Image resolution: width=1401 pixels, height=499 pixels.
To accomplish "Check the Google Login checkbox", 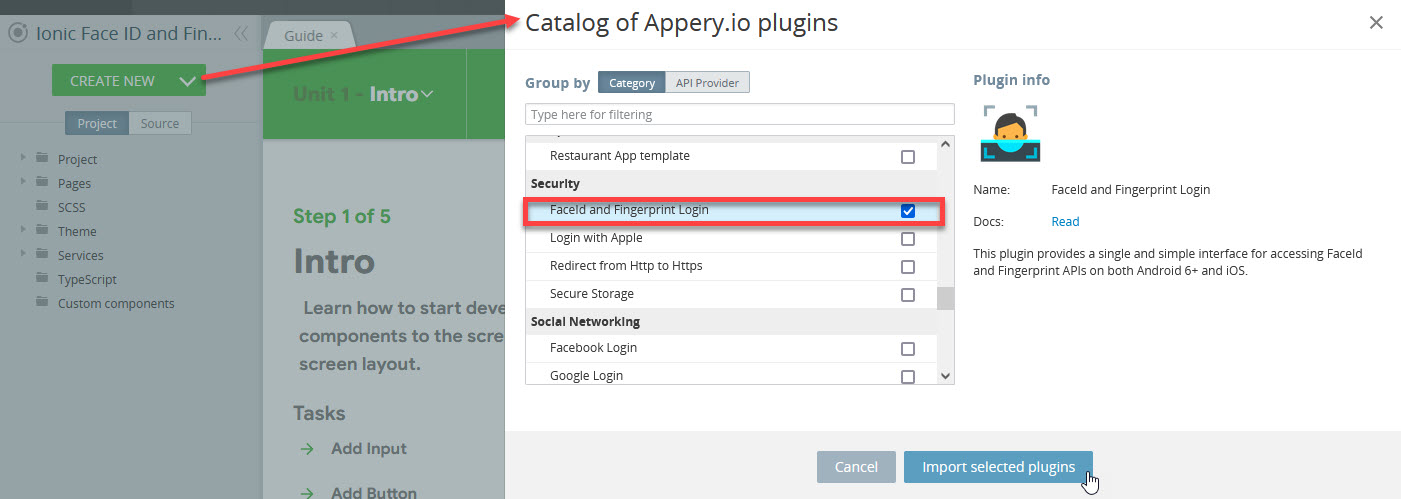I will tap(908, 377).
